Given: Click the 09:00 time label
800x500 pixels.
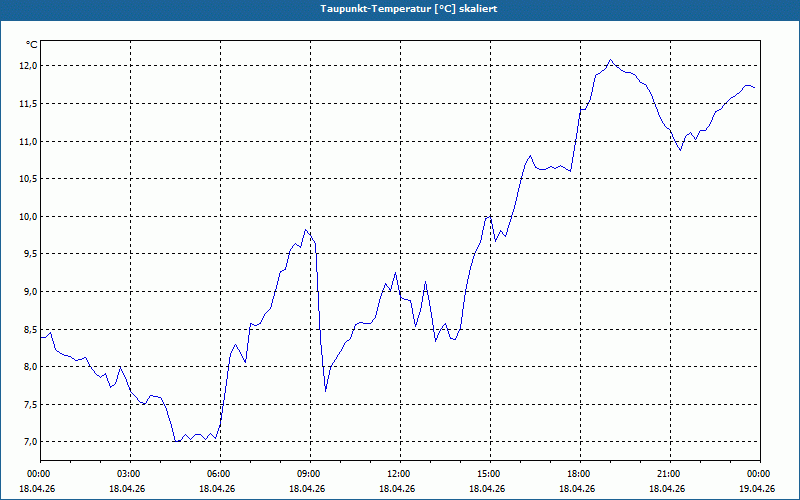Looking at the screenshot, I should click(x=310, y=474).
